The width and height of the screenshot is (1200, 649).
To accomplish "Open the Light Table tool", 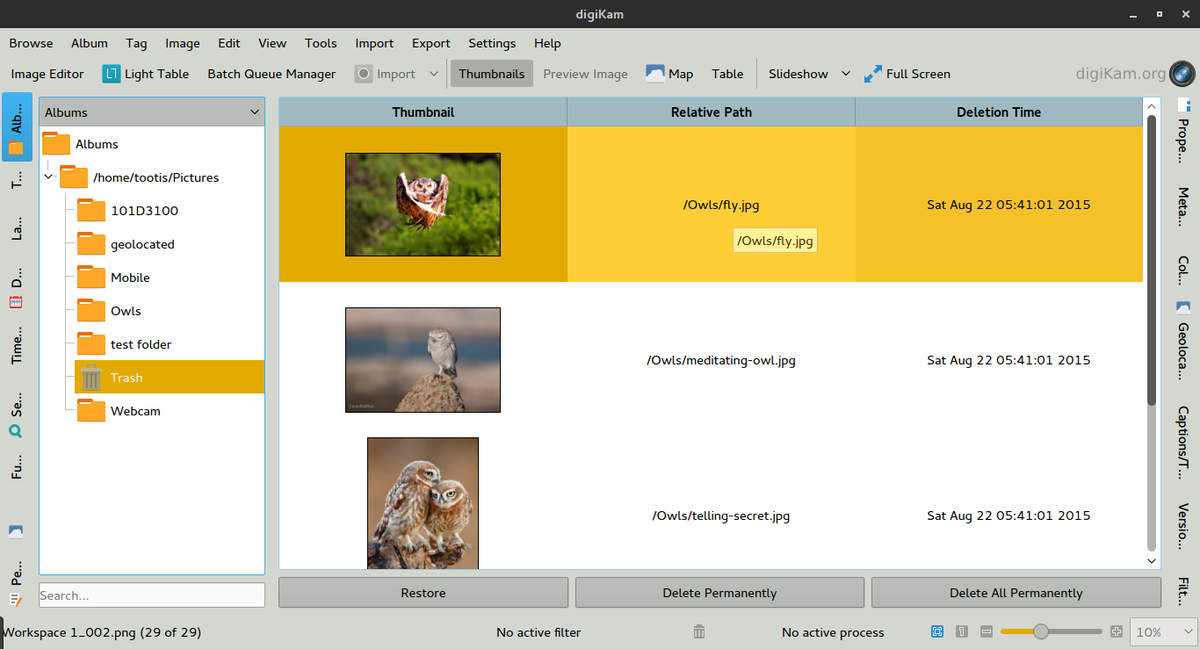I will [x=145, y=74].
